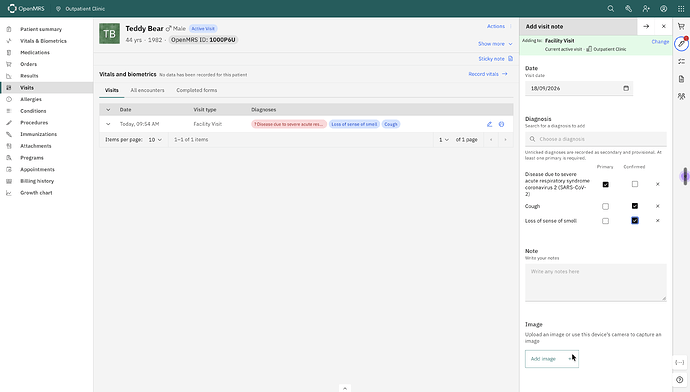Click the TB patient avatar
Screen dimensions: 690x392
point(109,34)
